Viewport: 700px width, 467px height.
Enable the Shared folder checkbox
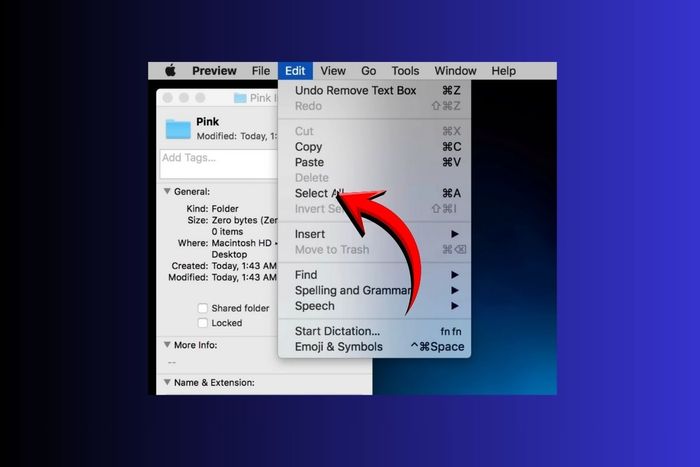point(203,308)
